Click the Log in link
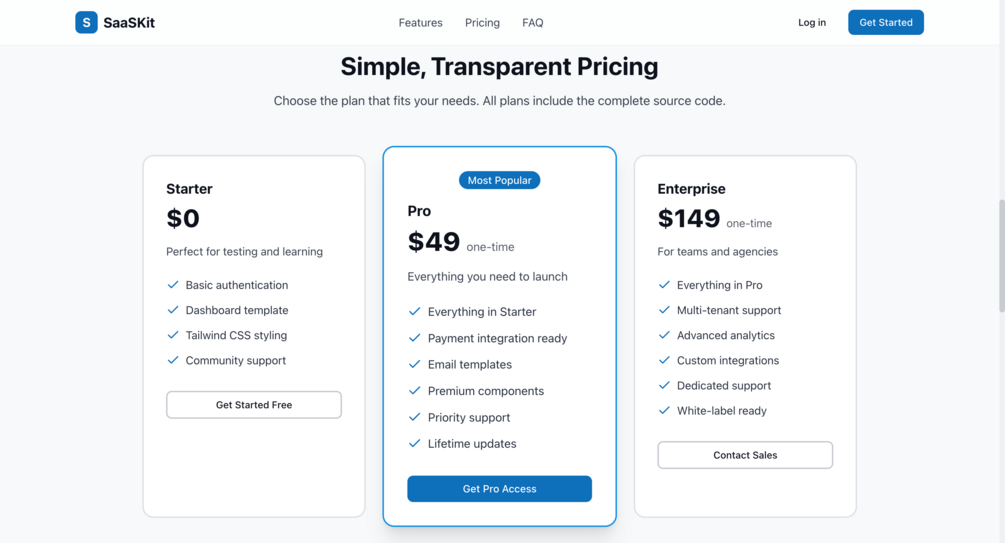1005x543 pixels. click(812, 22)
